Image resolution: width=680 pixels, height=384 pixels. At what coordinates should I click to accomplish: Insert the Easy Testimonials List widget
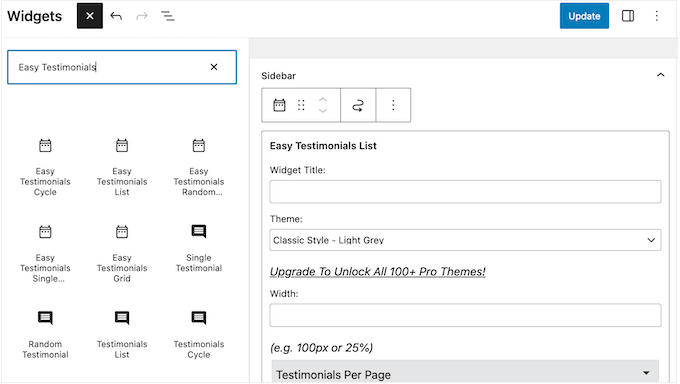pyautogui.click(x=122, y=167)
